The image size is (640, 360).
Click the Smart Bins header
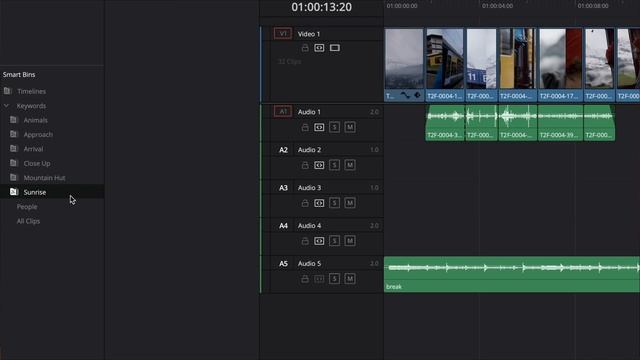19,74
